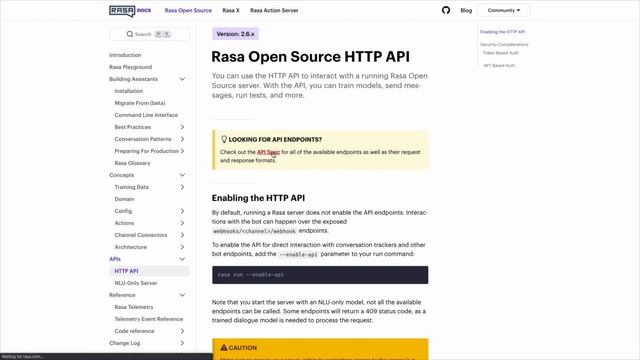
Task: Click the rasa run --enable-api code block
Action: pyautogui.click(x=320, y=275)
